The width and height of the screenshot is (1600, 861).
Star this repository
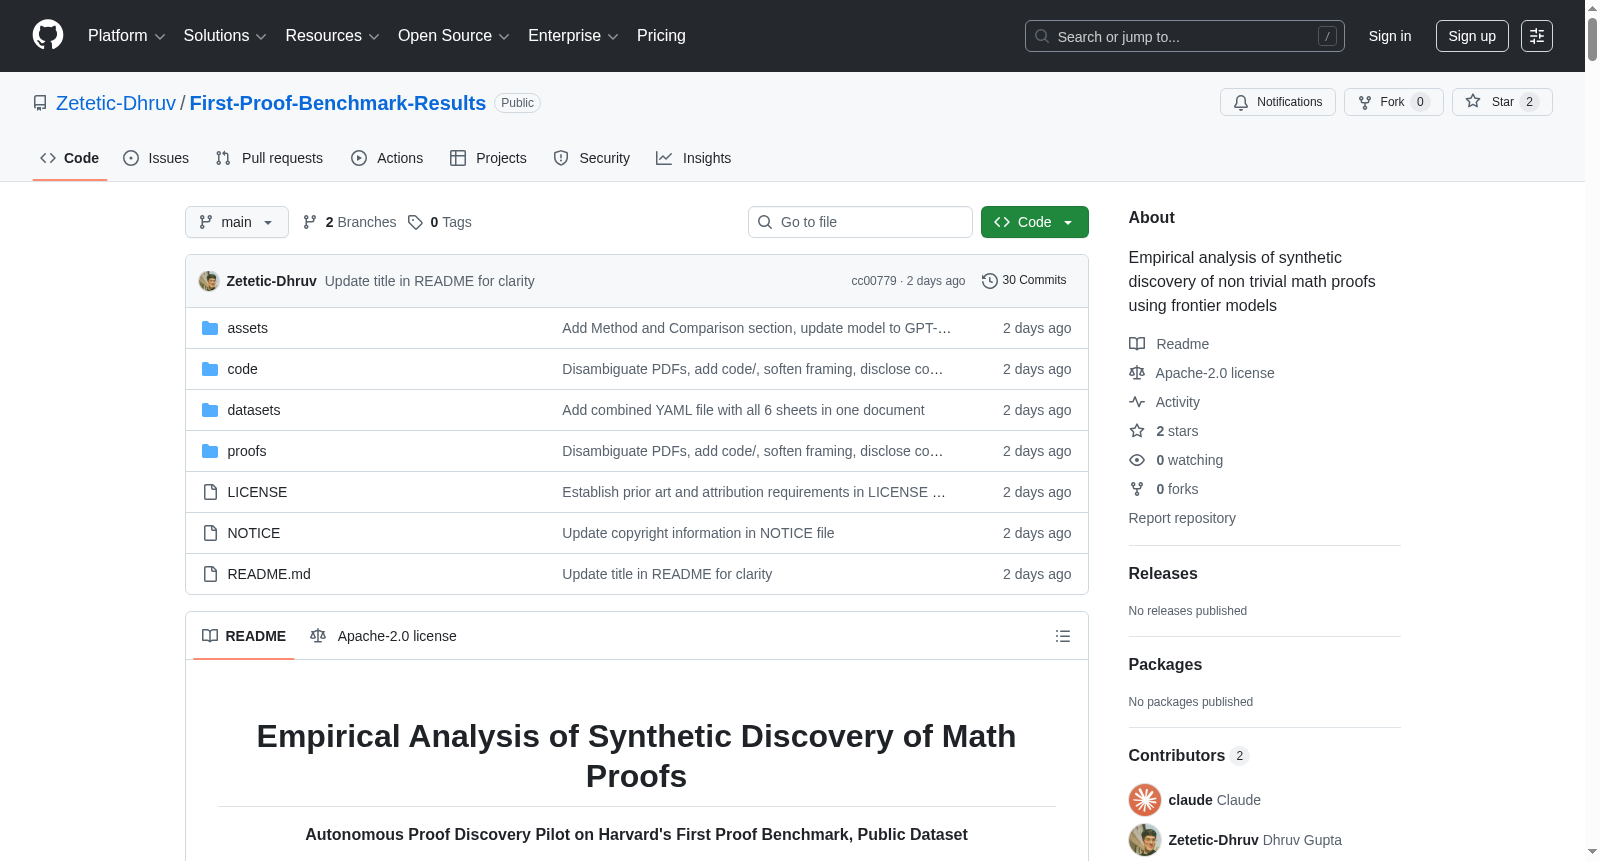(x=1502, y=102)
